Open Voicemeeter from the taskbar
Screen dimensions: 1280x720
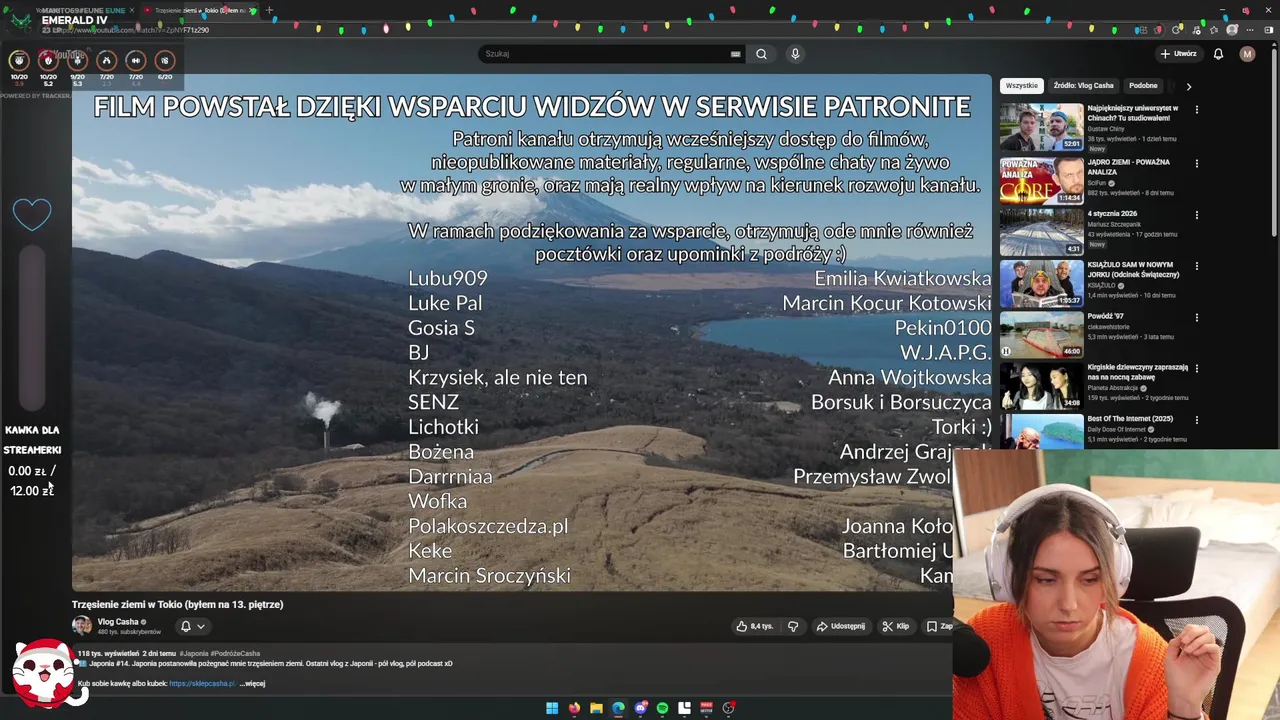coord(706,708)
